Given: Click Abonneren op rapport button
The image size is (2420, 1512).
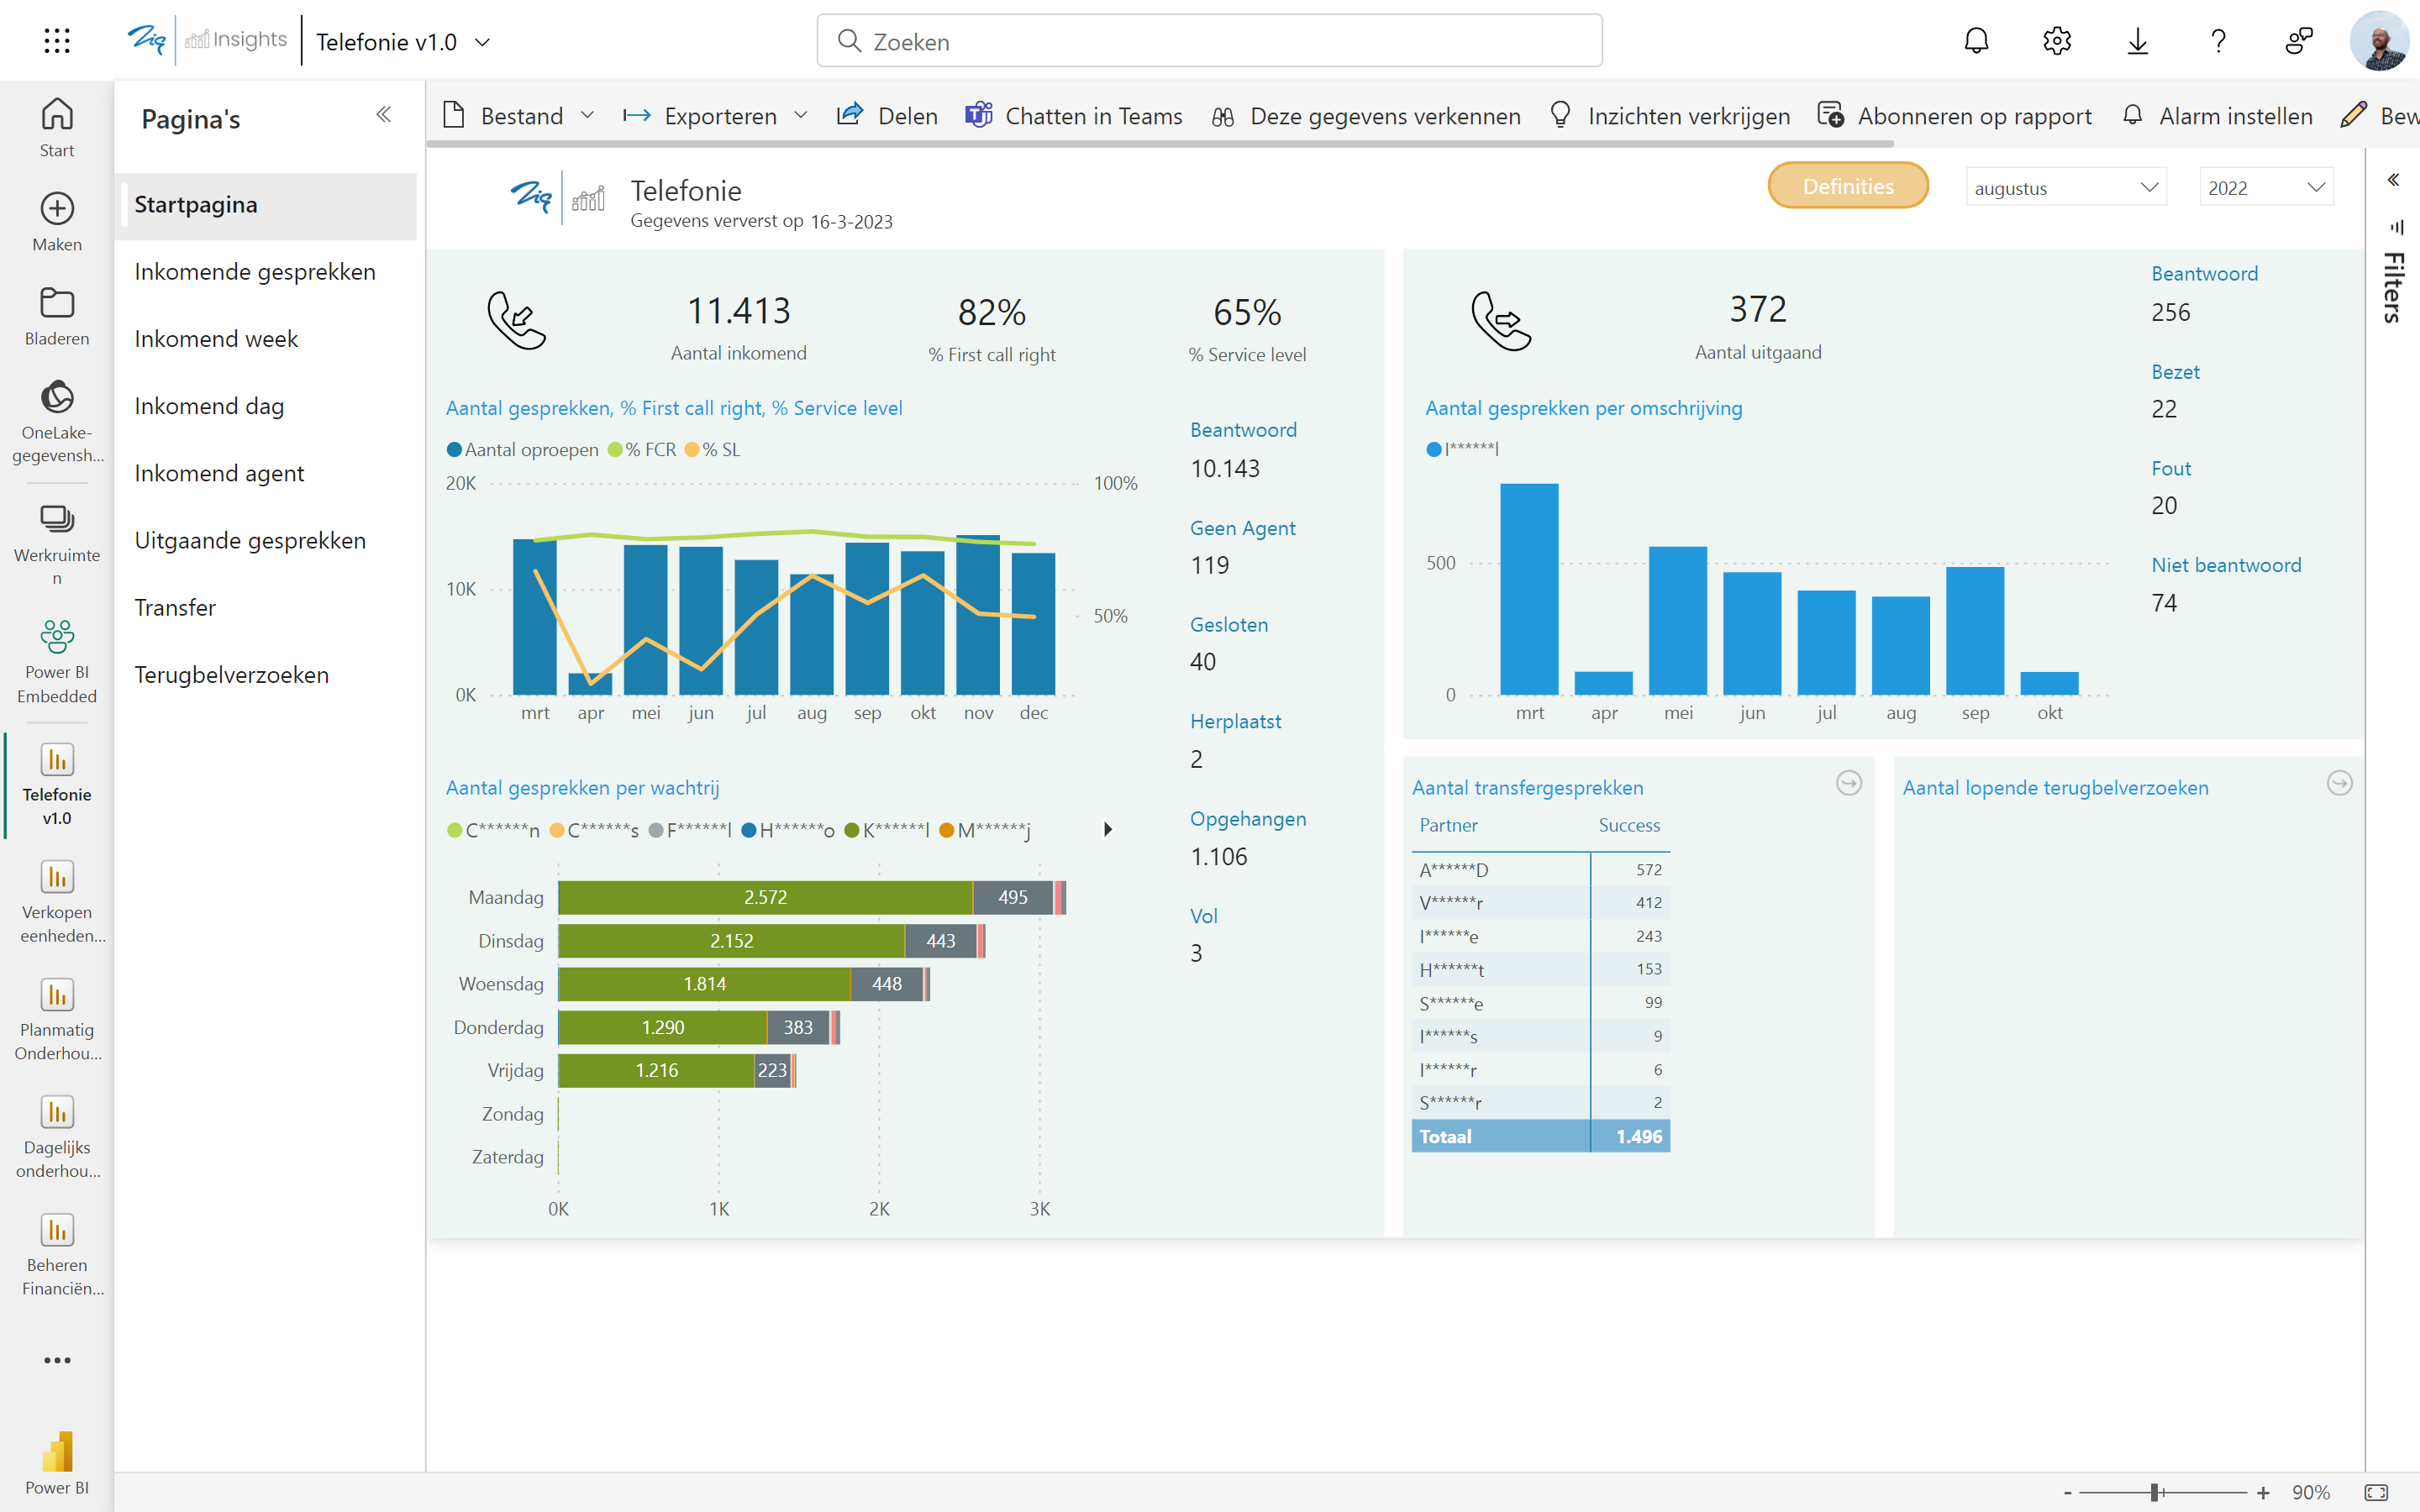Looking at the screenshot, I should click(1955, 116).
